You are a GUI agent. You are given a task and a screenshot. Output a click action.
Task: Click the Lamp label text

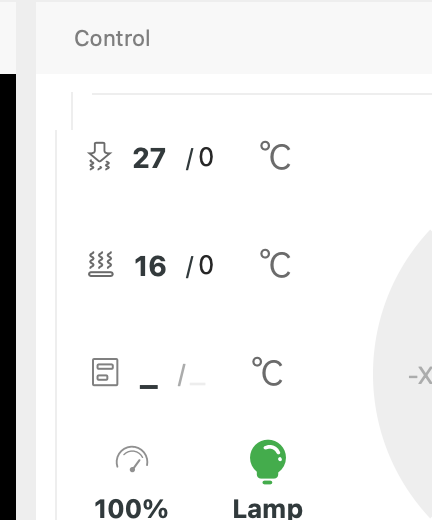[x=268, y=509]
